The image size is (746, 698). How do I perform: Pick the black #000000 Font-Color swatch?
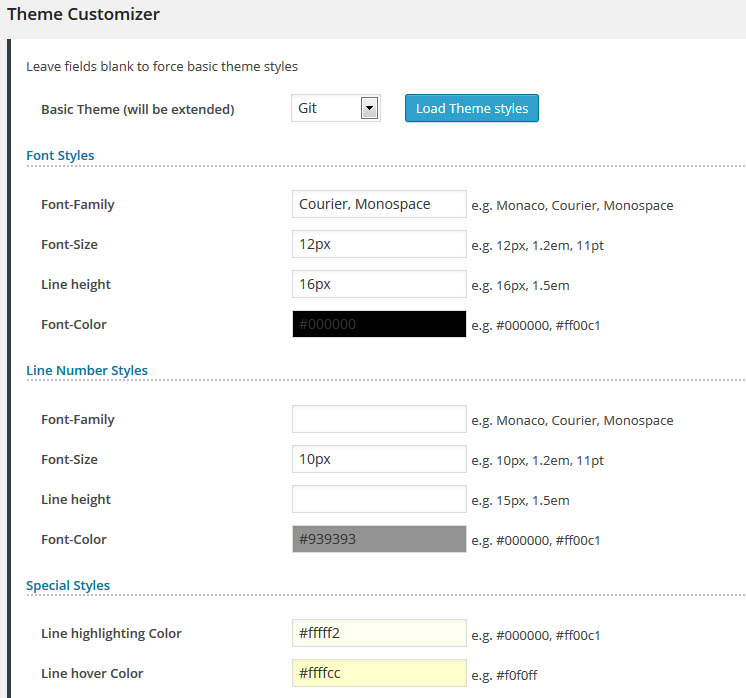coord(379,324)
